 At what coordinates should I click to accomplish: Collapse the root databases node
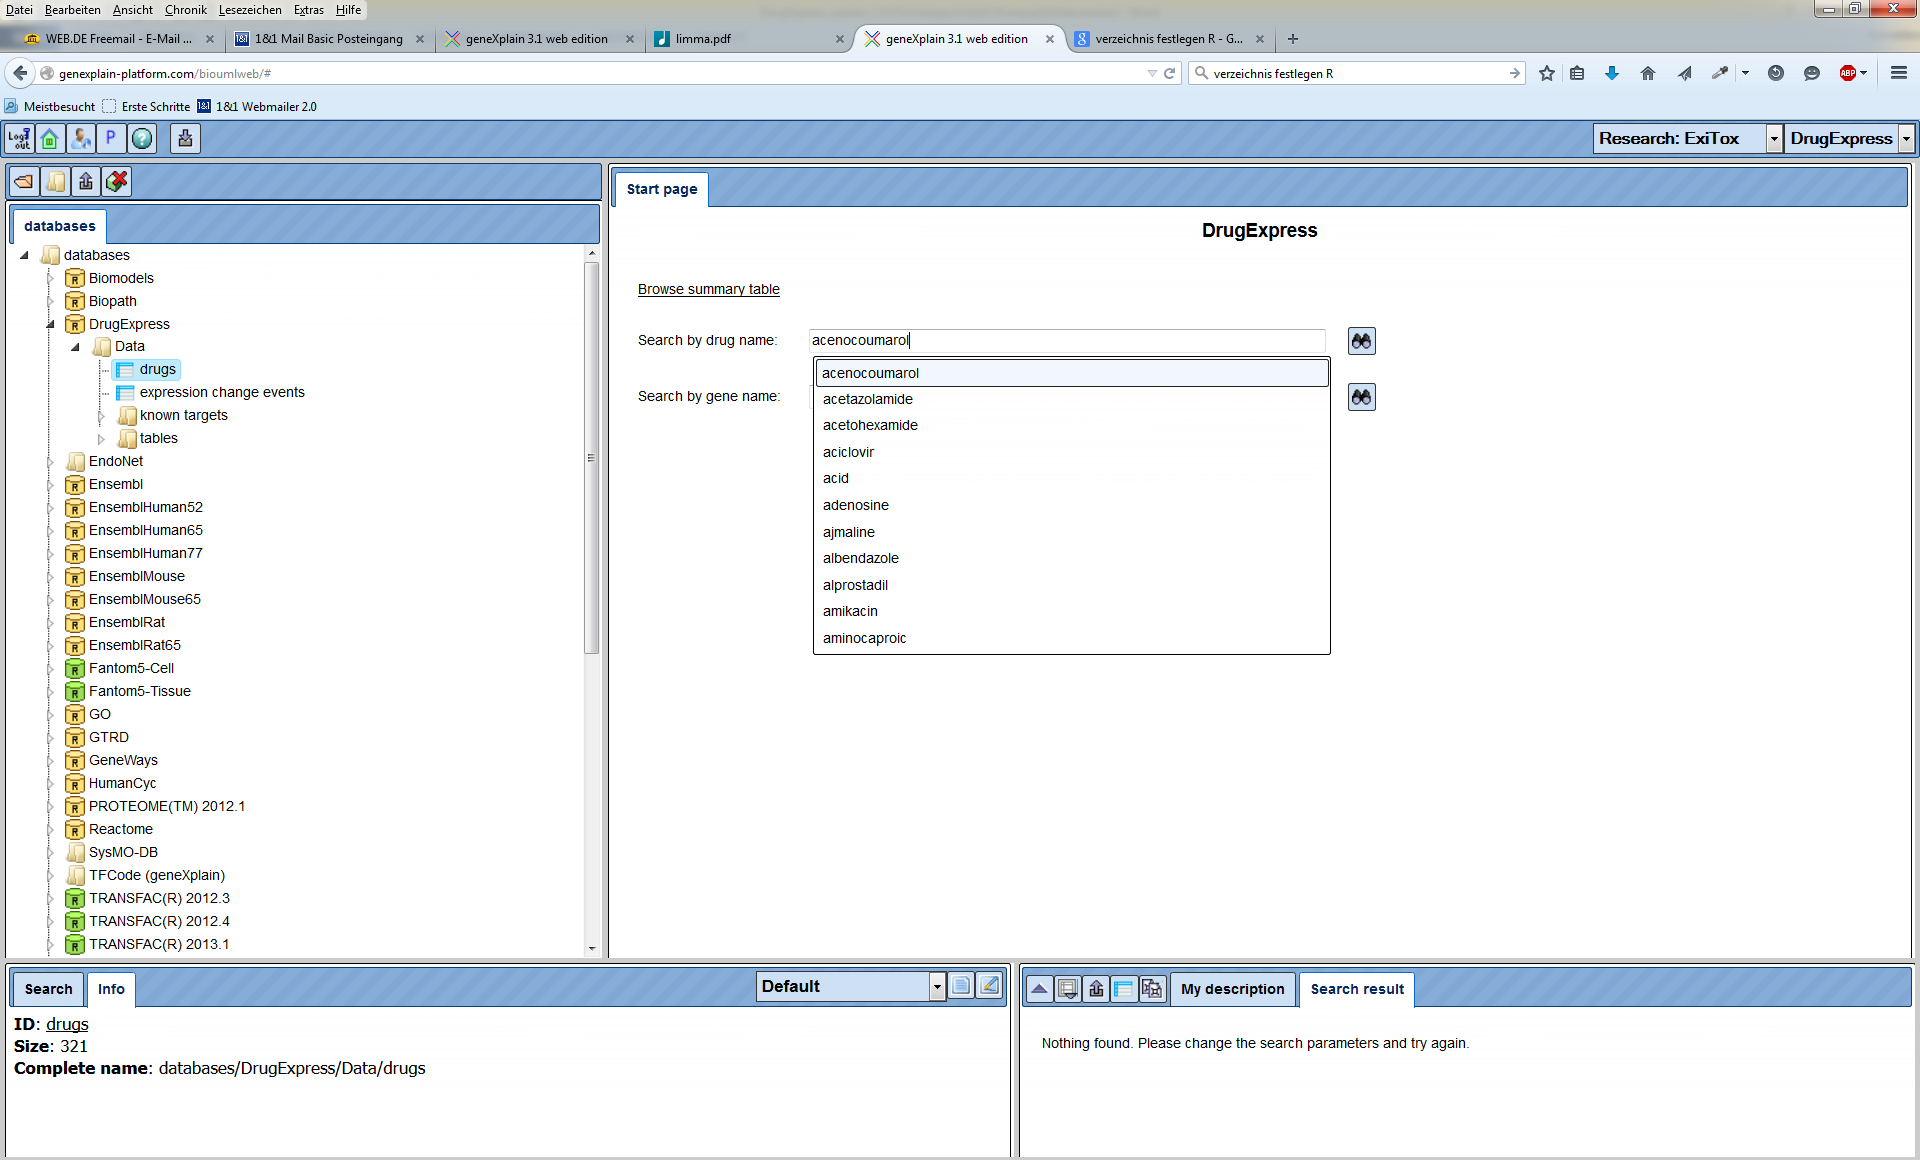tap(25, 255)
